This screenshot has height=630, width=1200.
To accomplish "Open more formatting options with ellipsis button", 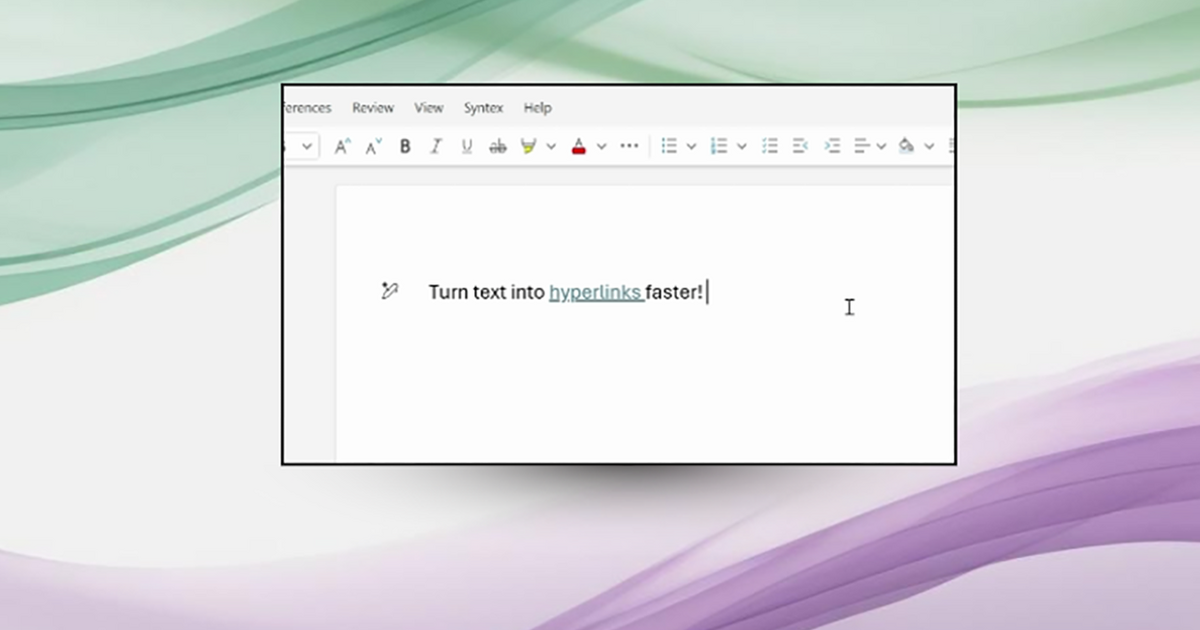I will tap(629, 146).
